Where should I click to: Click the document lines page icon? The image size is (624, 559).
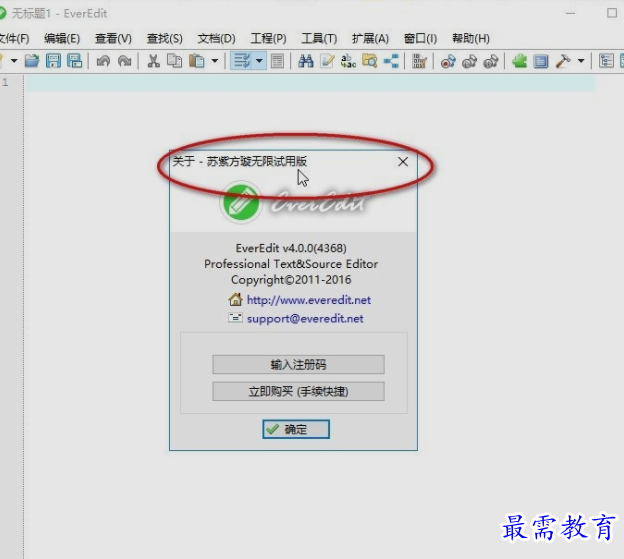point(277,61)
